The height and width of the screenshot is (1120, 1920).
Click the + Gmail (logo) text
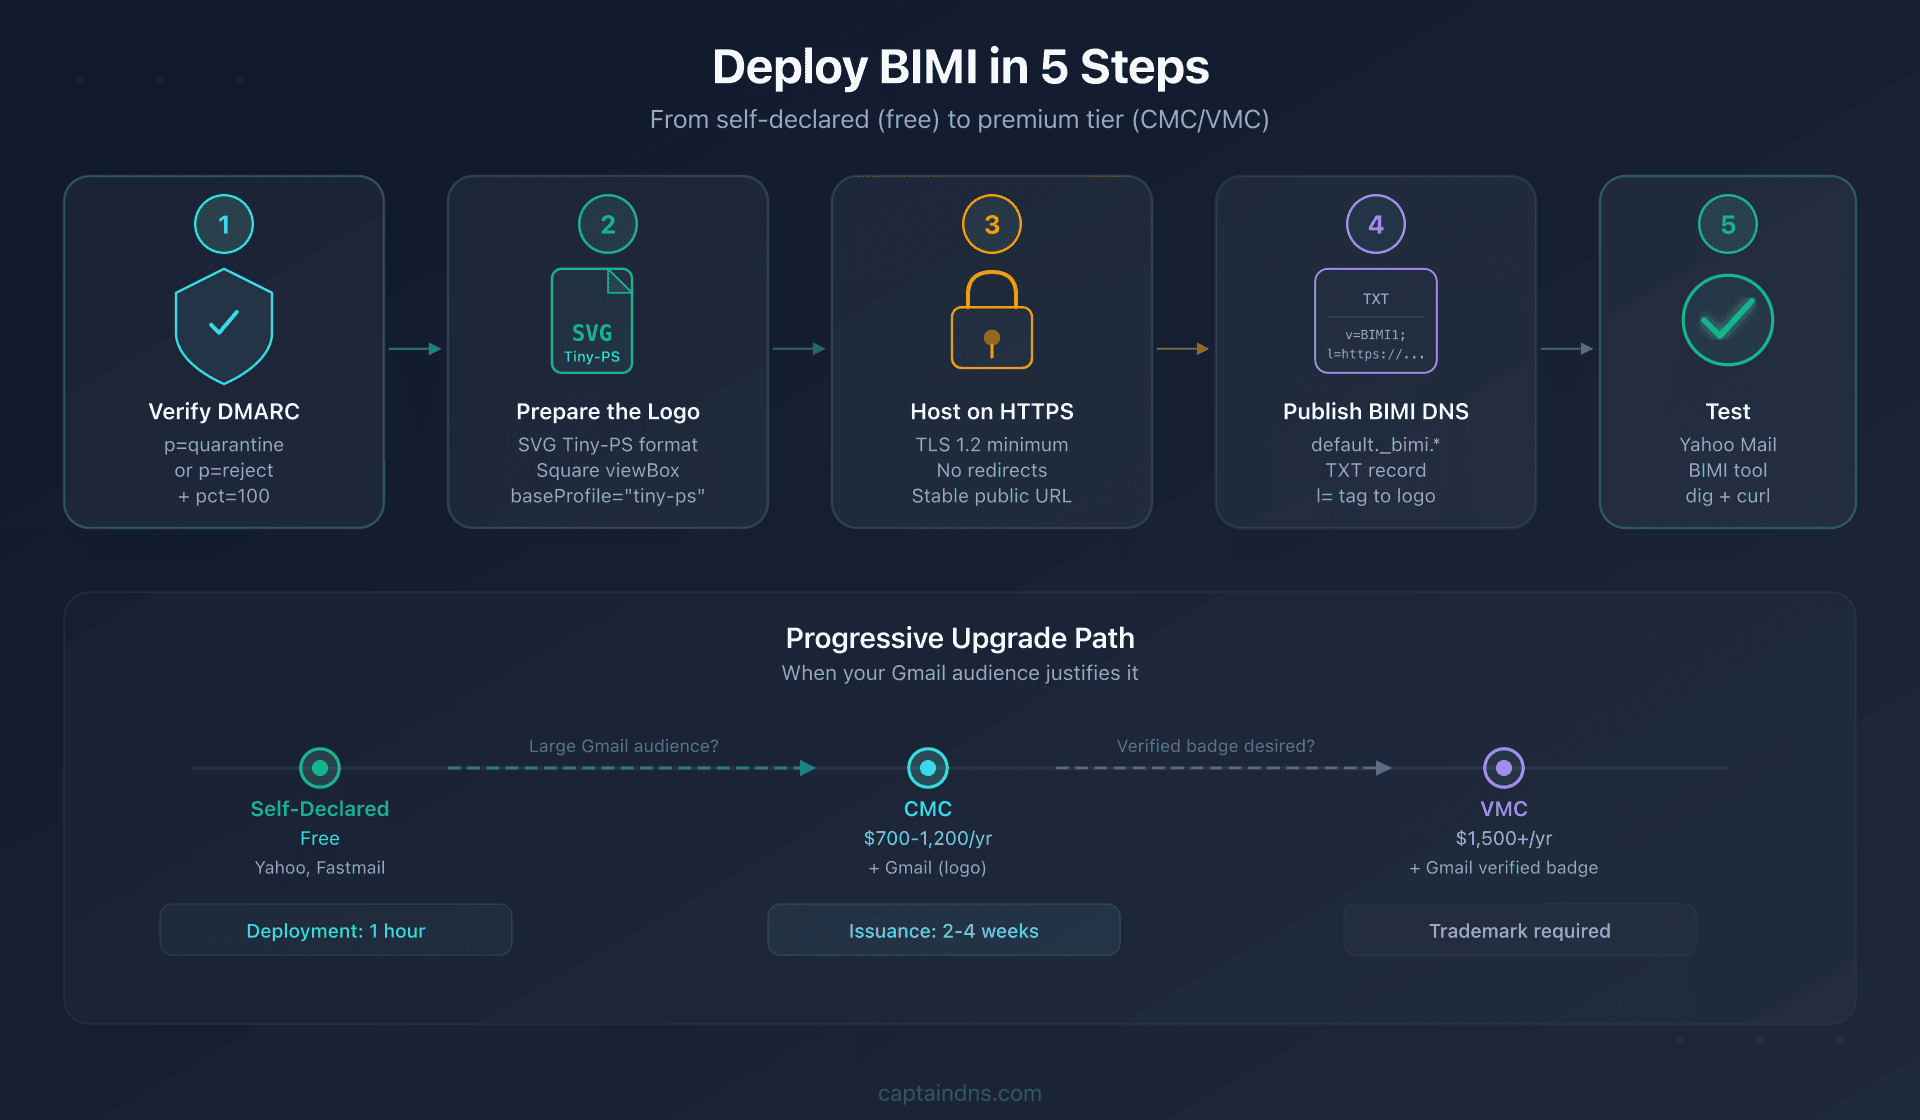(928, 867)
